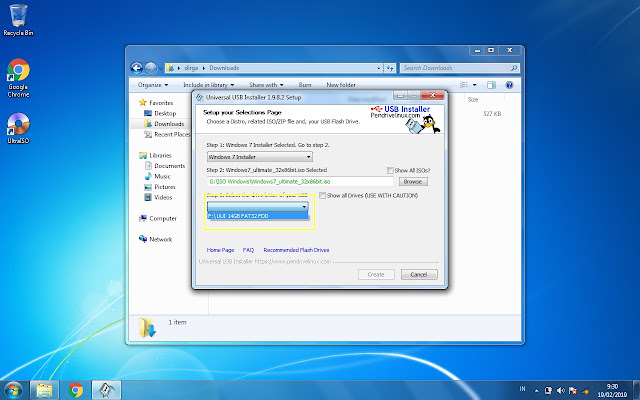Image resolution: width=640 pixels, height=400 pixels.
Task: Click the Explorer Back arrow button
Action: [x=137, y=68]
